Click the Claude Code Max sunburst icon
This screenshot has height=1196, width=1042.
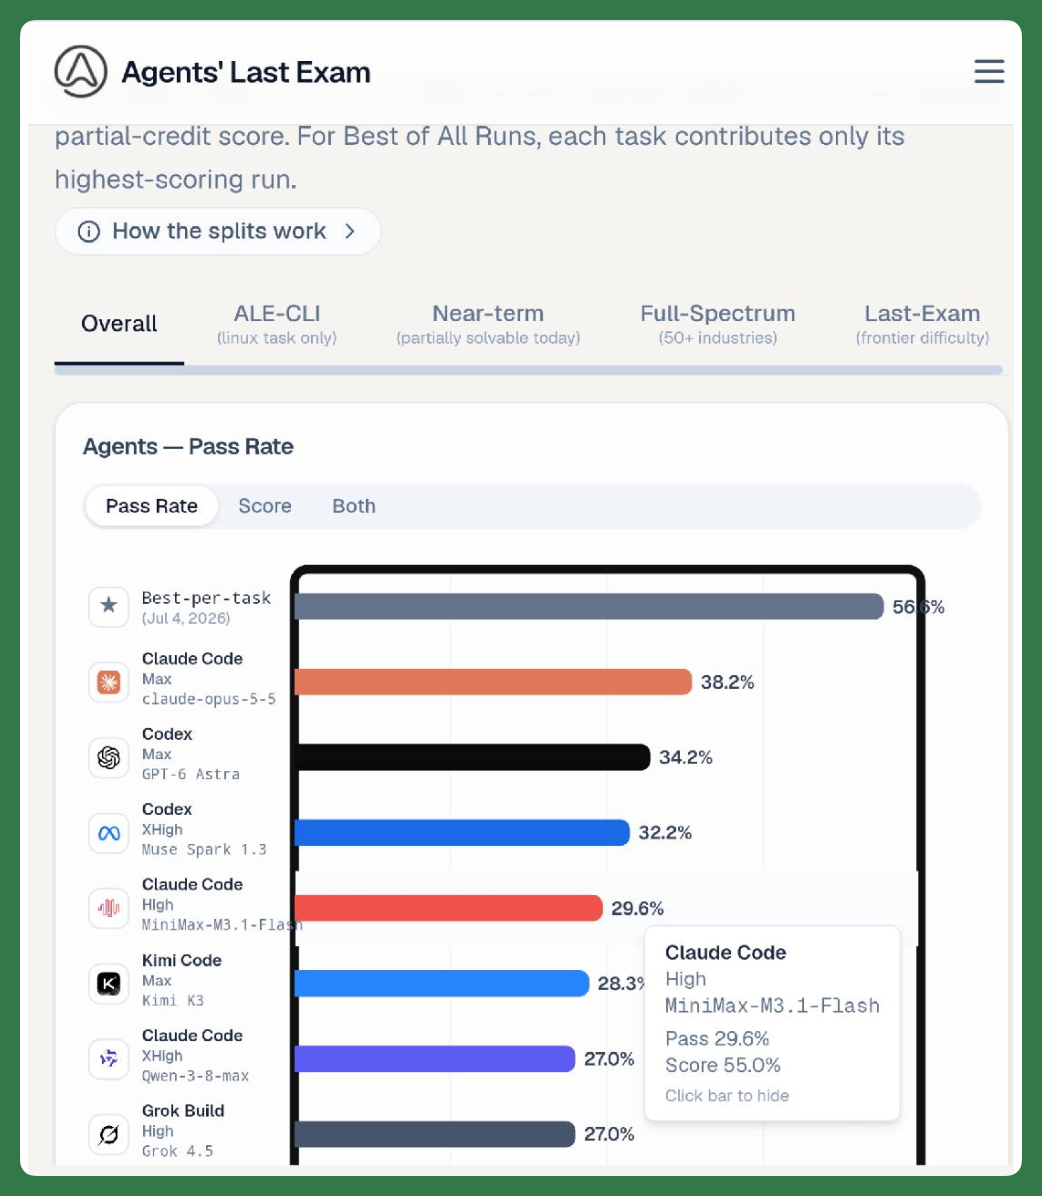108,682
